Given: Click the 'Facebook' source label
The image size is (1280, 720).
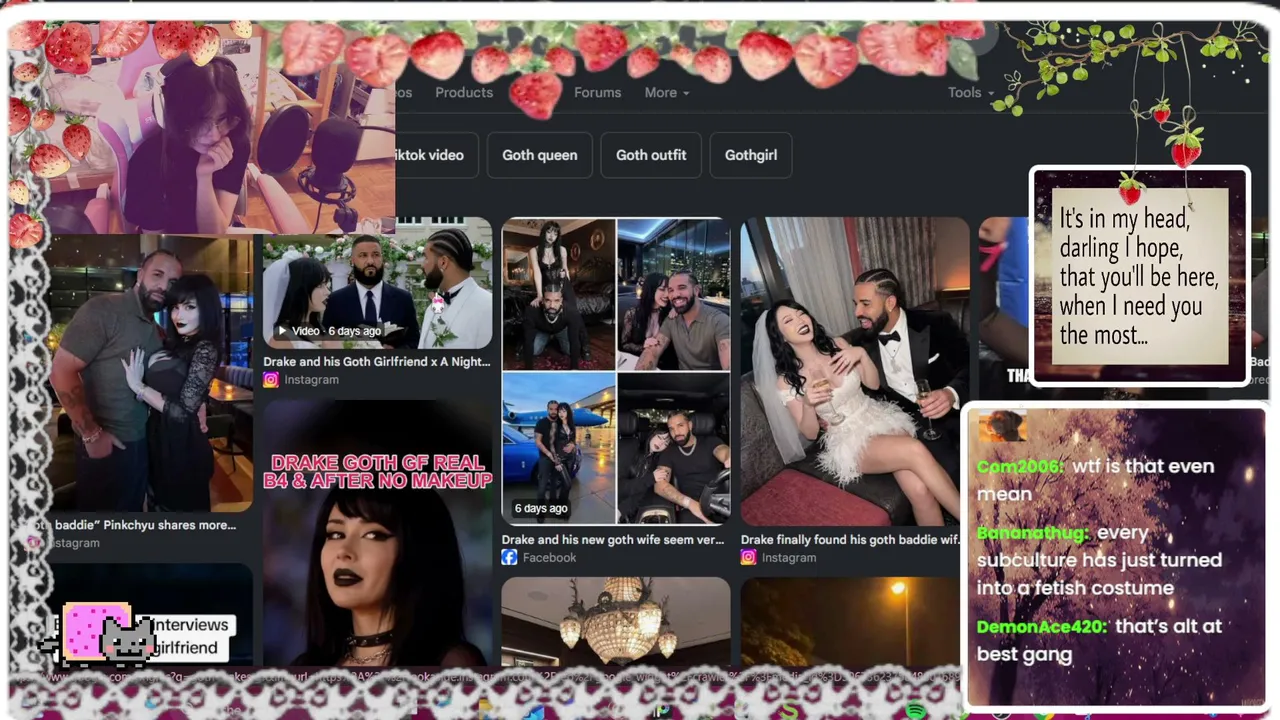Looking at the screenshot, I should (549, 558).
